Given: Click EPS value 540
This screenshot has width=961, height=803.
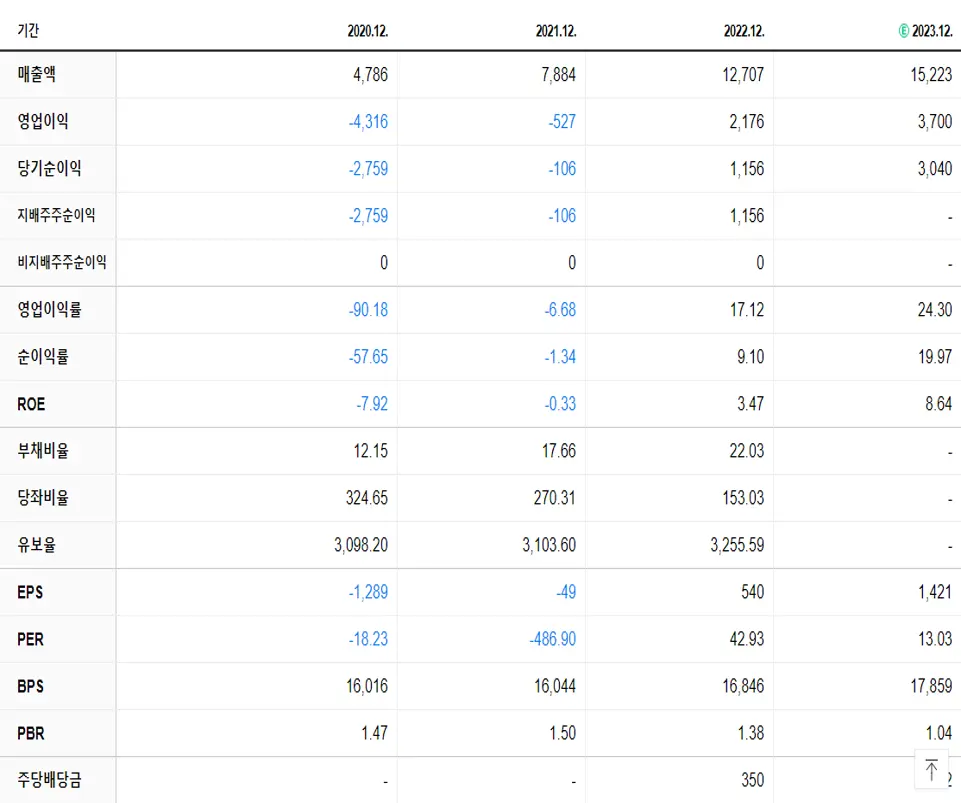Looking at the screenshot, I should point(753,592).
